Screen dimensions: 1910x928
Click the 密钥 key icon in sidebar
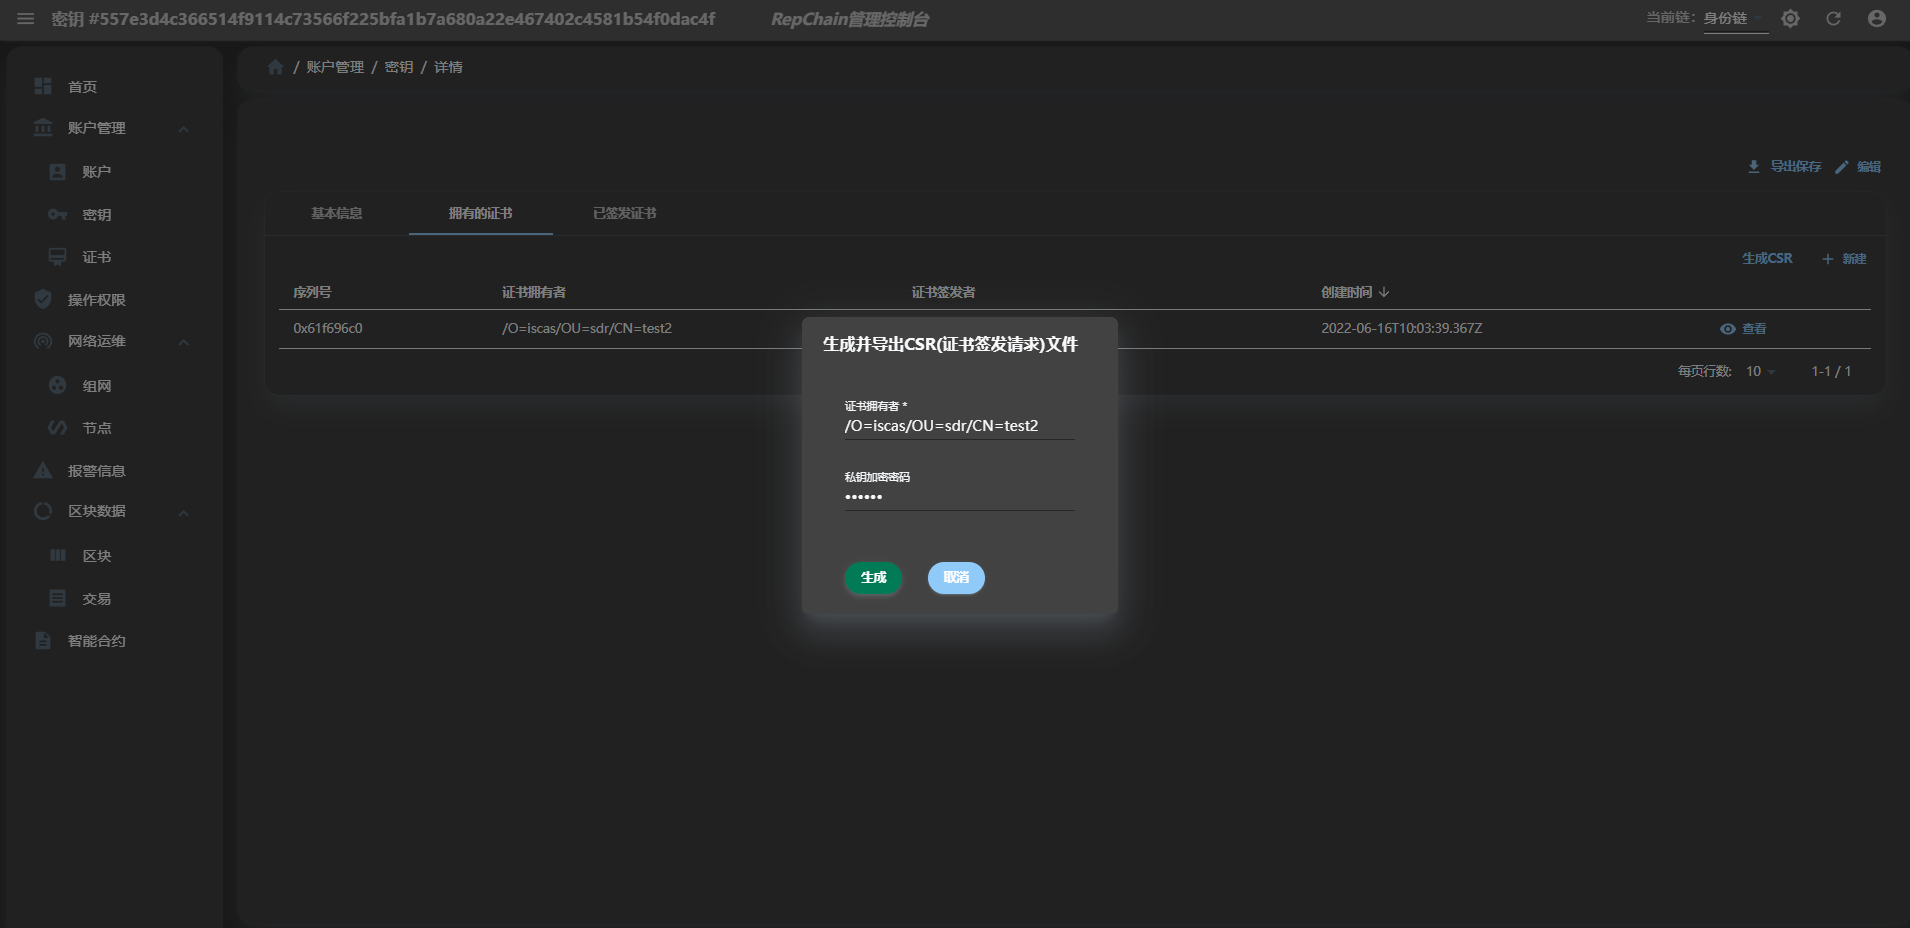(58, 215)
